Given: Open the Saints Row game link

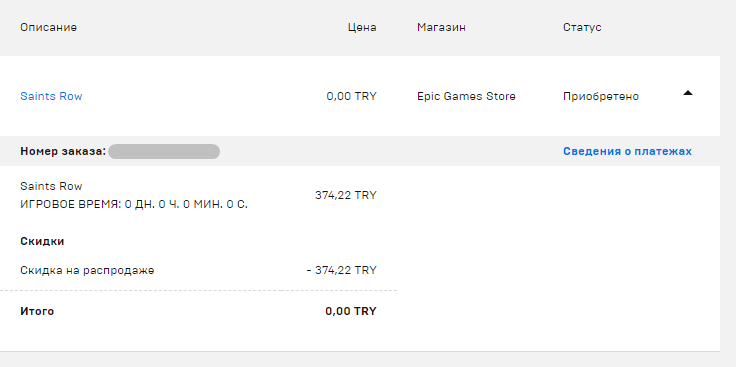Looking at the screenshot, I should click(x=51, y=96).
